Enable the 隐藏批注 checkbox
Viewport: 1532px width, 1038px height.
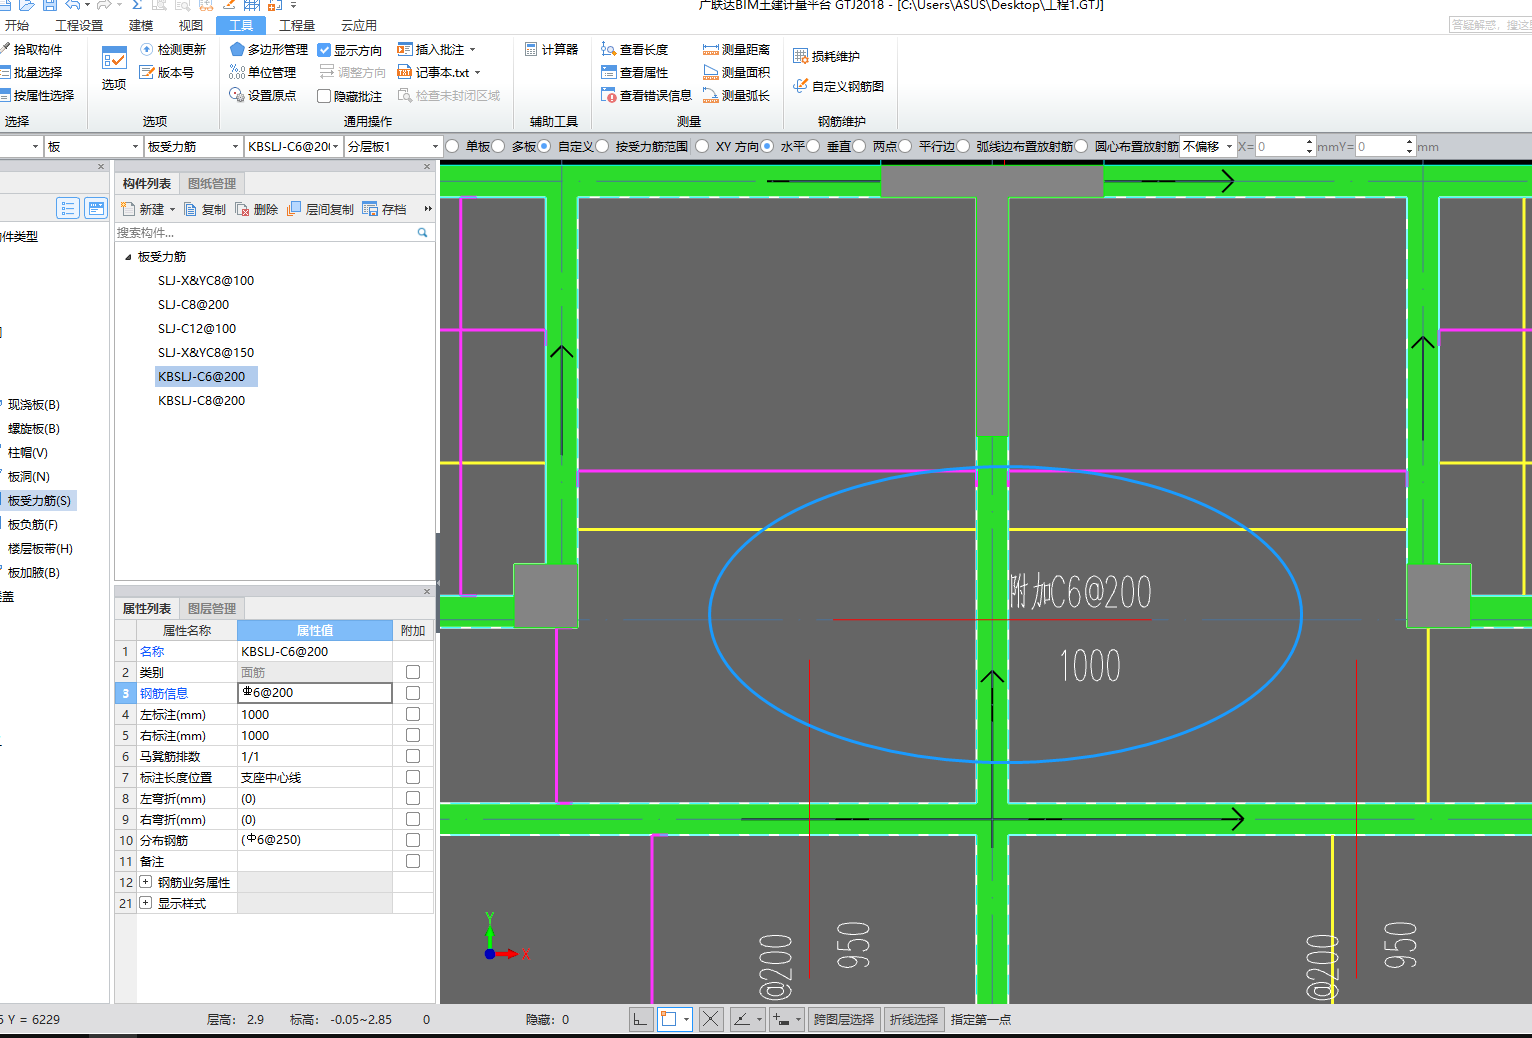pyautogui.click(x=324, y=97)
